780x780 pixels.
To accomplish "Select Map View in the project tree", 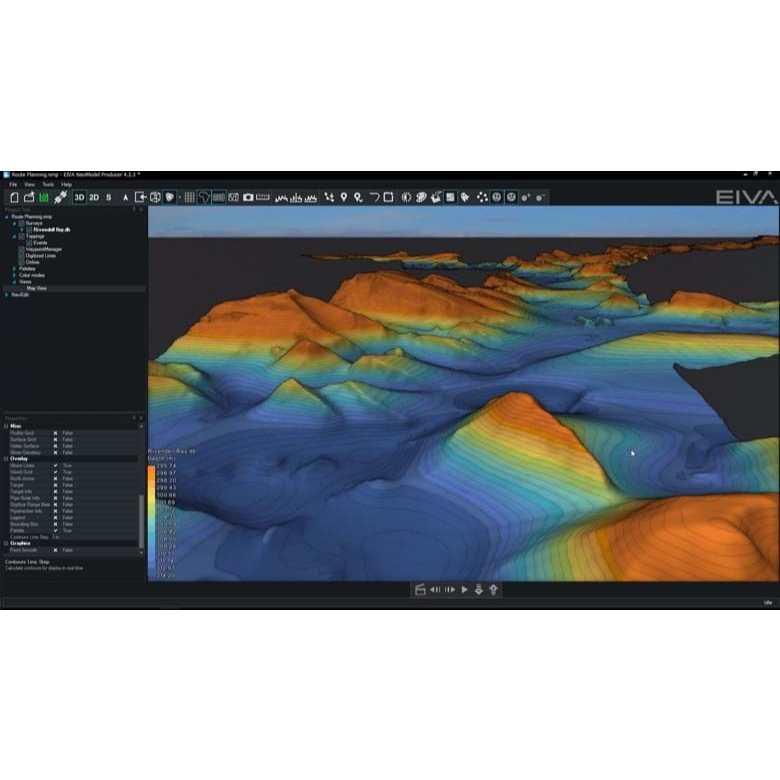I will tap(37, 288).
